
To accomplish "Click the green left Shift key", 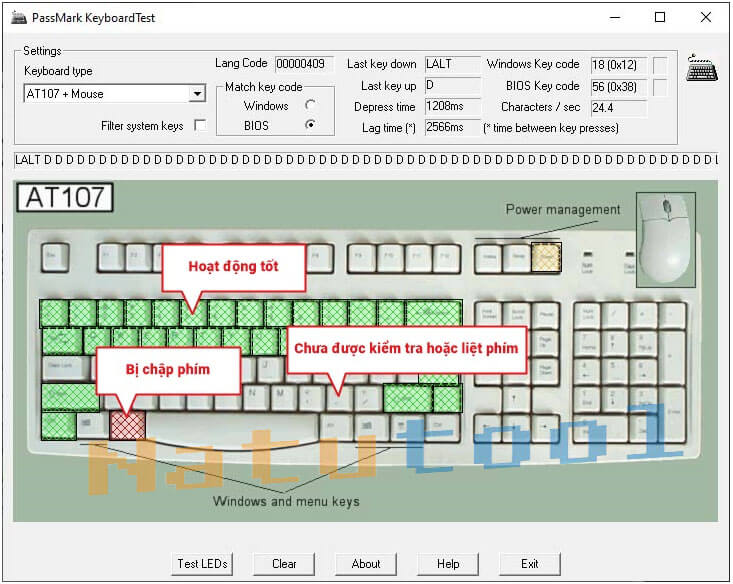I will pos(70,397).
